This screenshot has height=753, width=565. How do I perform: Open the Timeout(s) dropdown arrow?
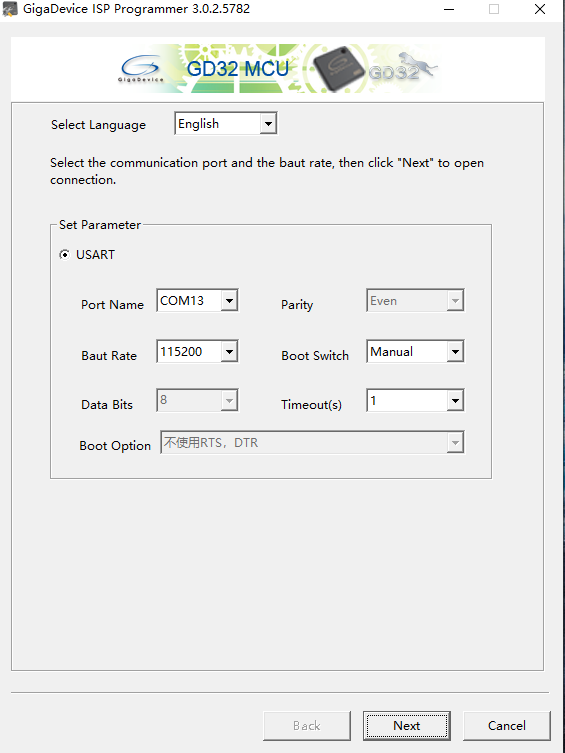point(455,401)
